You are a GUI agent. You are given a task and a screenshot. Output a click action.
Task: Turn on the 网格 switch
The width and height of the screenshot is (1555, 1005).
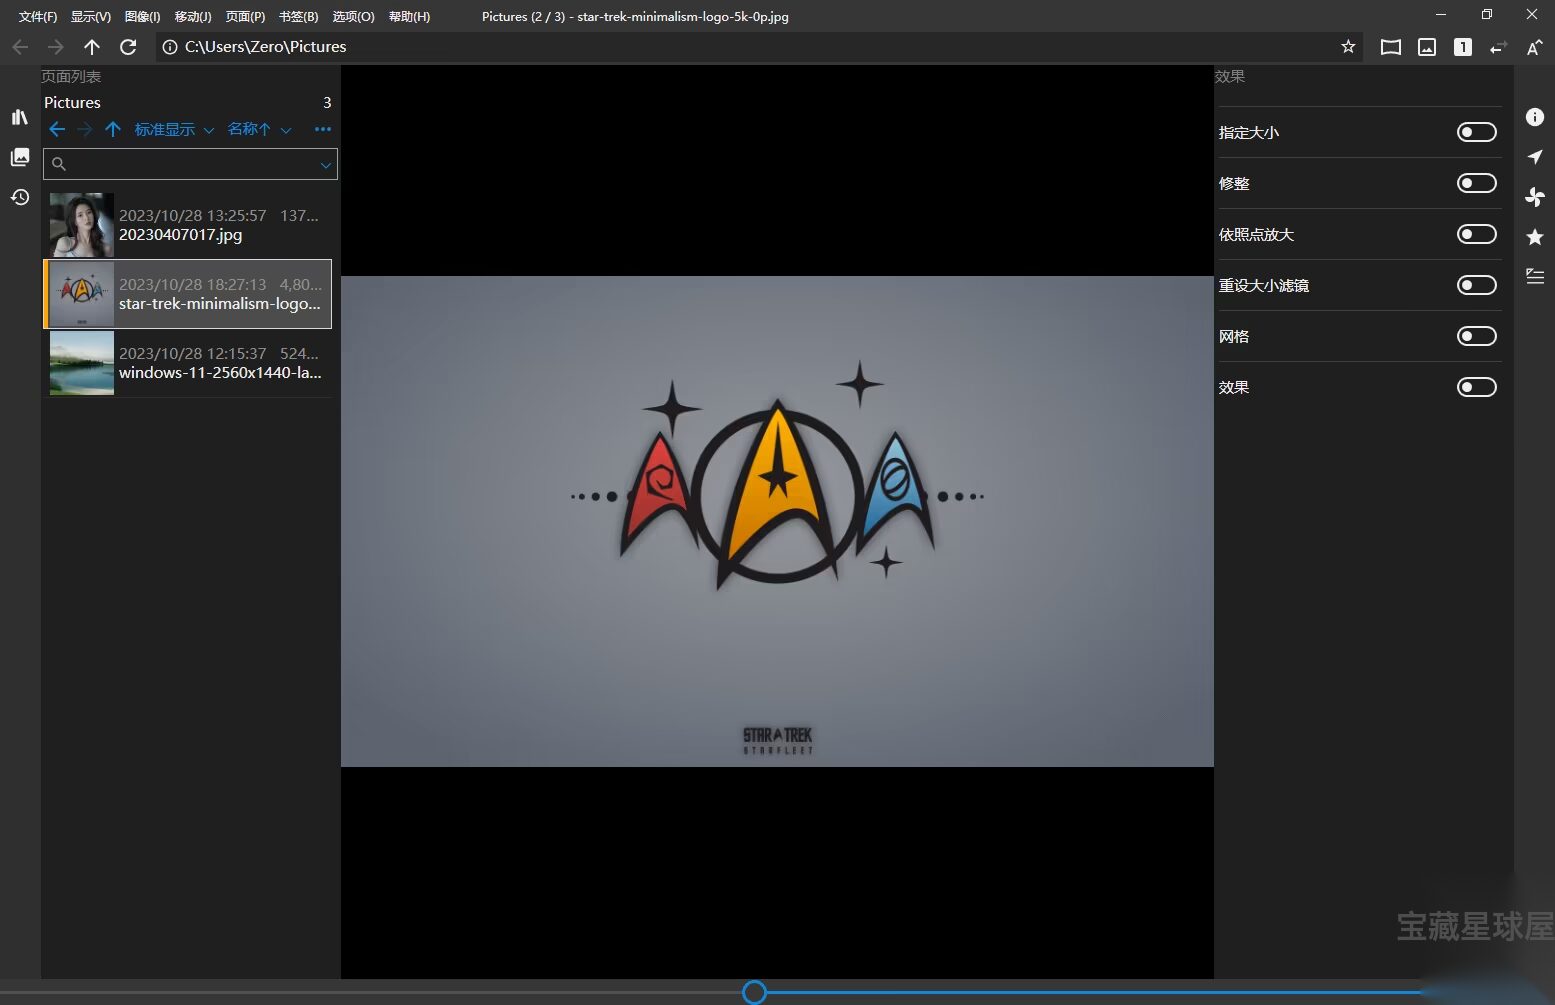1476,336
